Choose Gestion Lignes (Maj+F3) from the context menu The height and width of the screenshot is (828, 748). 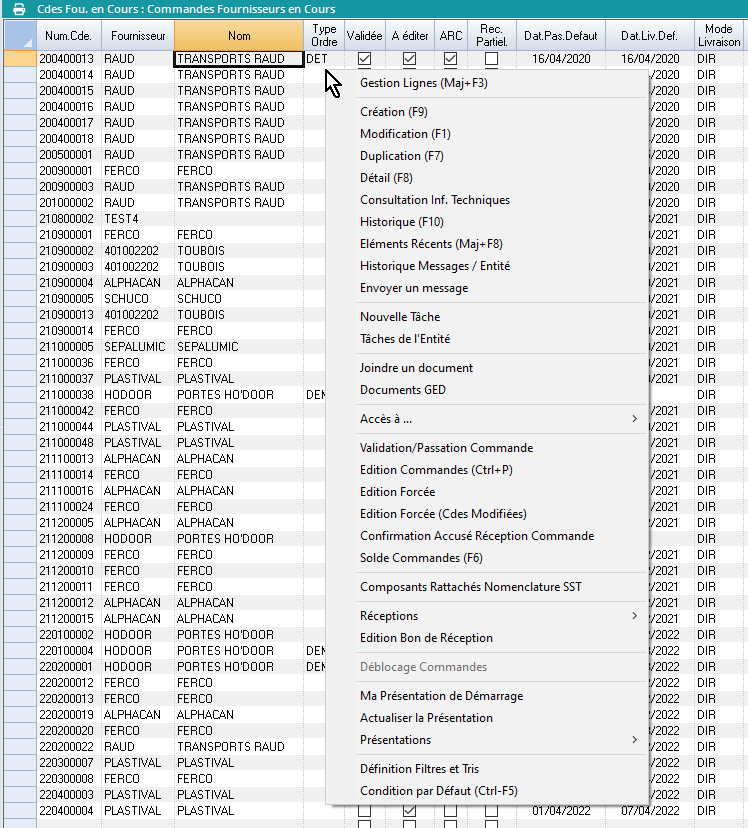pyautogui.click(x=423, y=83)
